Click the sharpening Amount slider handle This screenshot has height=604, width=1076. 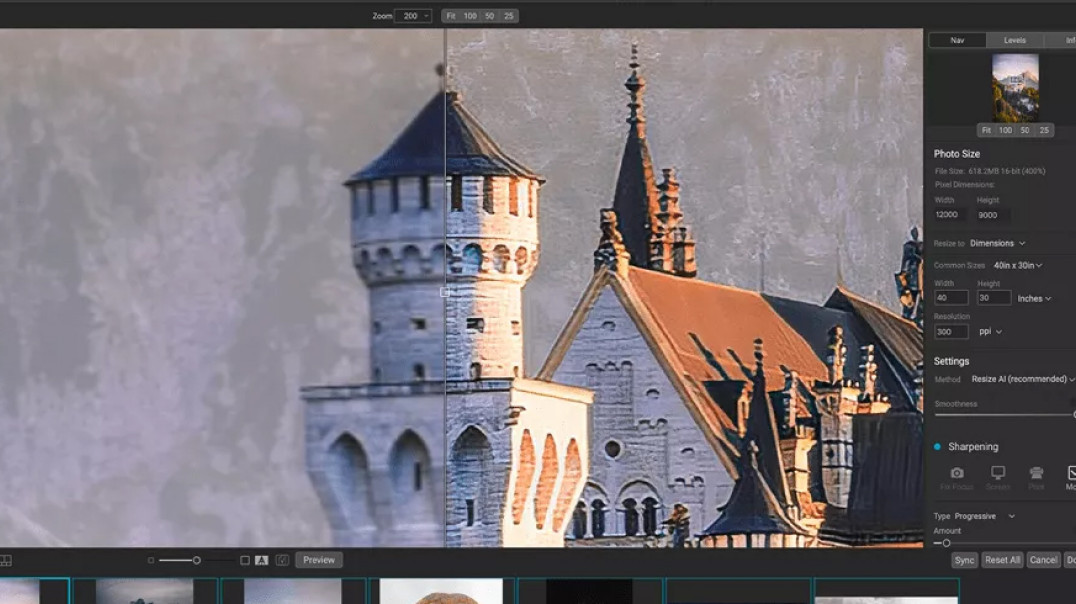click(x=946, y=543)
